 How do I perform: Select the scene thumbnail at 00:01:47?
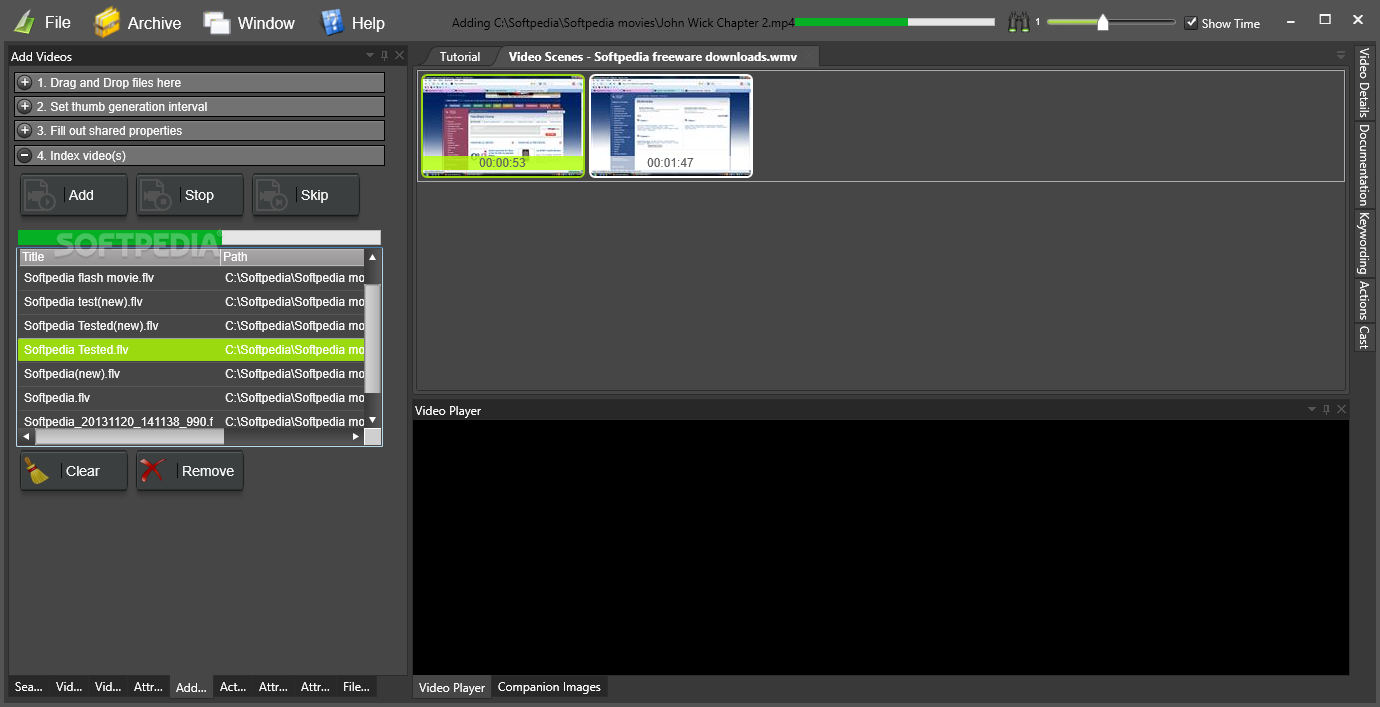click(670, 126)
